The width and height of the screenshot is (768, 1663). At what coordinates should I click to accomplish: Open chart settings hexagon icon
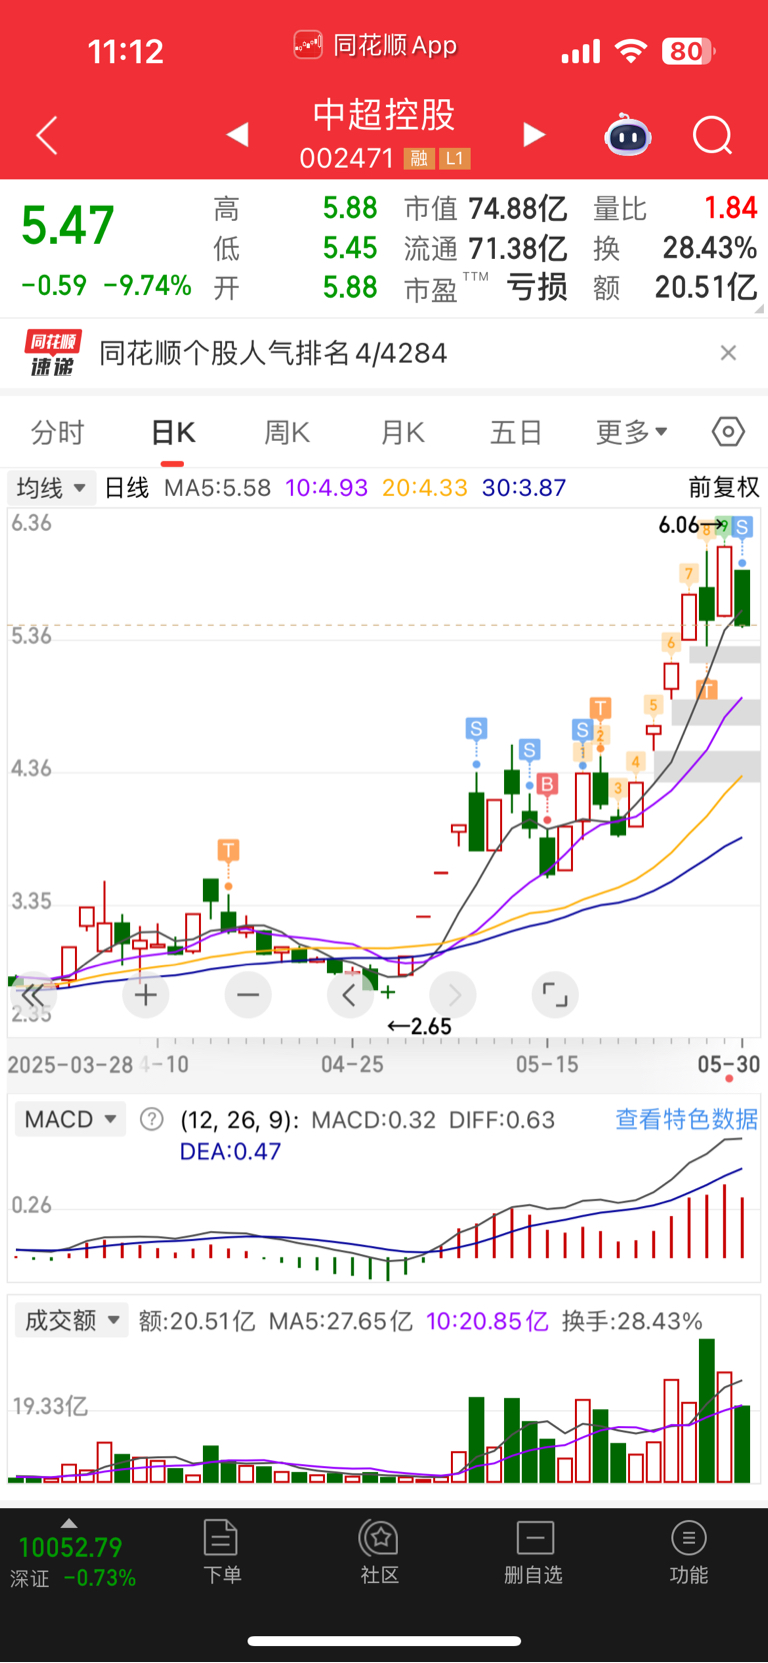pos(728,432)
